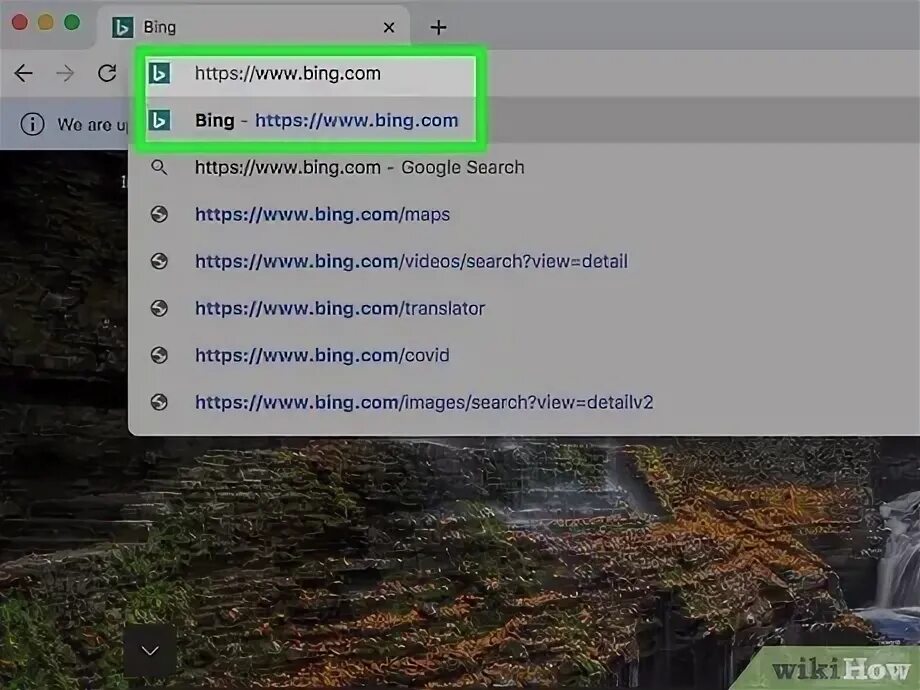Click the info circle icon in notification bar
The width and height of the screenshot is (920, 690).
coord(32,124)
